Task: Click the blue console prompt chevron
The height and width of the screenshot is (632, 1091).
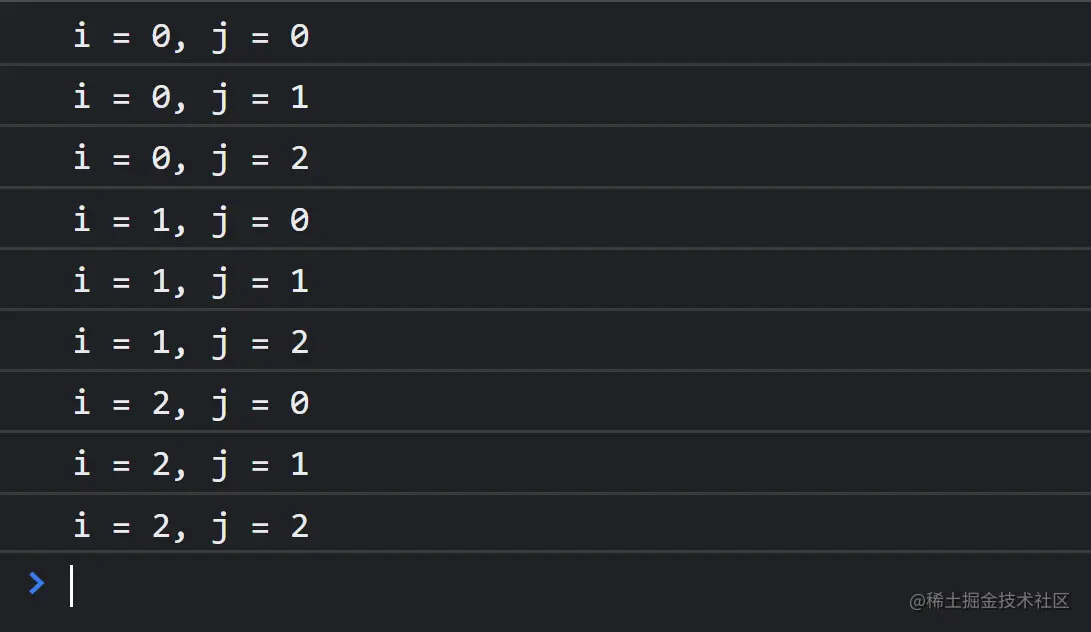Action: click(x=37, y=583)
